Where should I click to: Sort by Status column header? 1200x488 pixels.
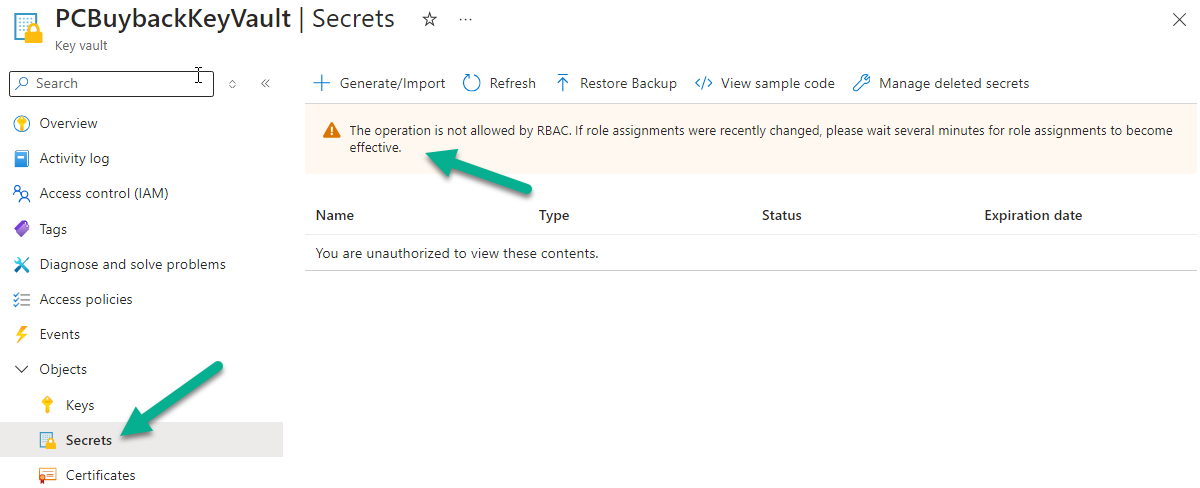click(782, 215)
